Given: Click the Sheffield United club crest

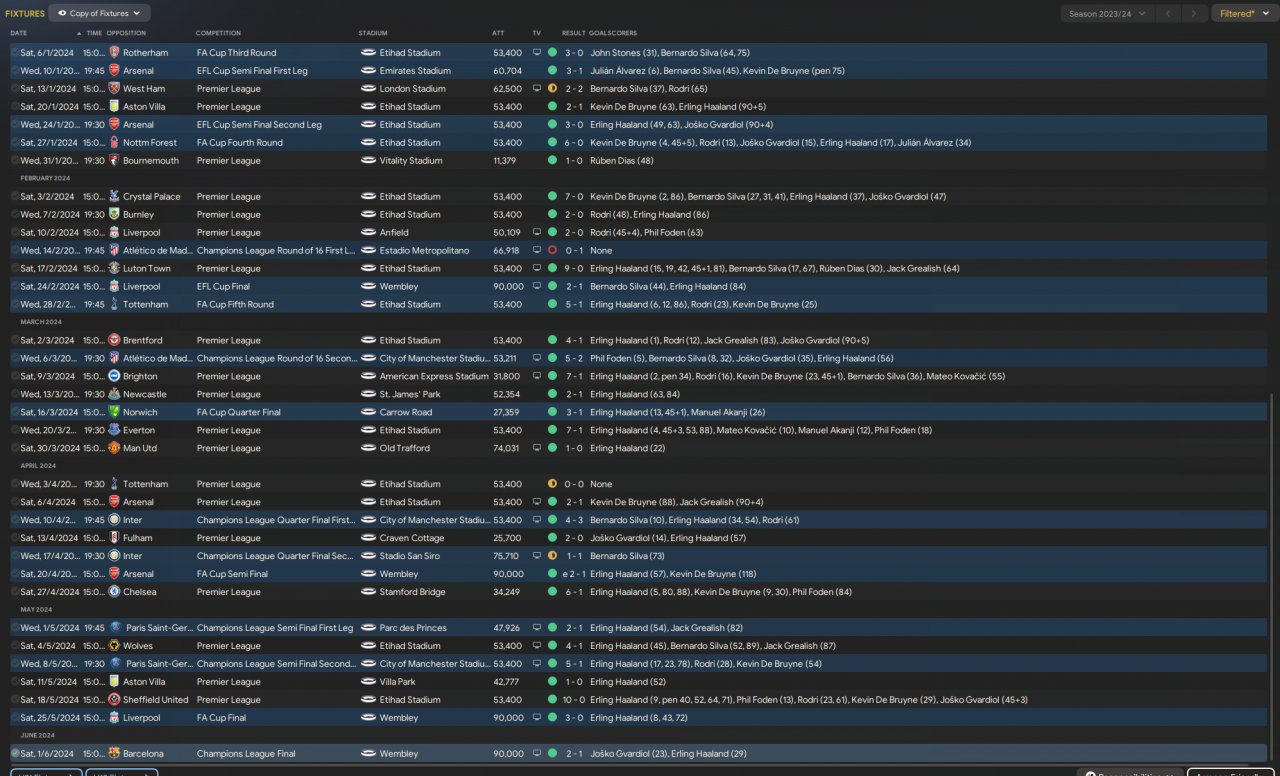Looking at the screenshot, I should pyautogui.click(x=114, y=701).
